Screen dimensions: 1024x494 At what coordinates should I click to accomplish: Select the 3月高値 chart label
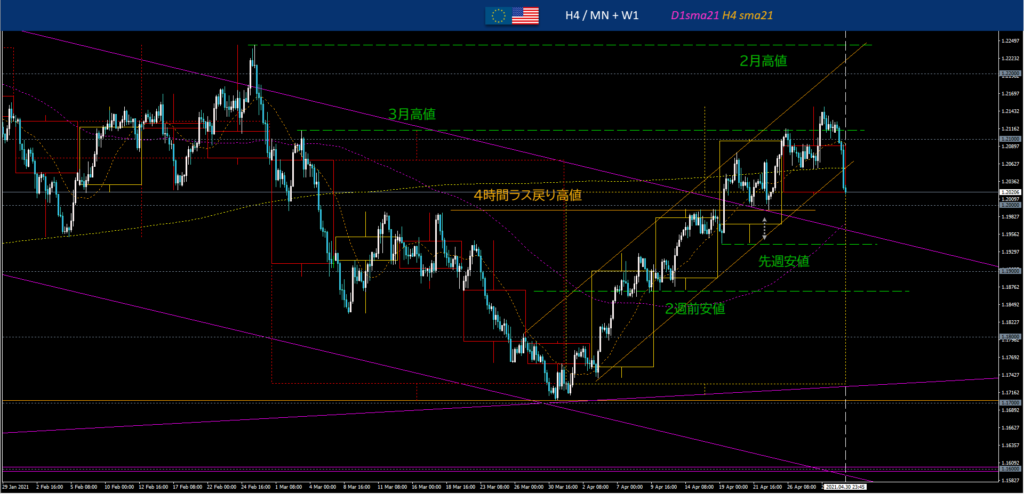[x=412, y=115]
